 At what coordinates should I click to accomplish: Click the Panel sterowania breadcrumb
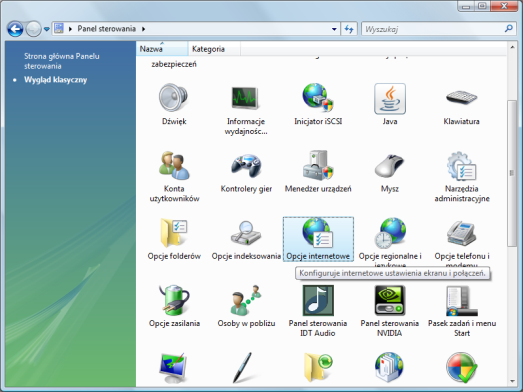point(106,29)
